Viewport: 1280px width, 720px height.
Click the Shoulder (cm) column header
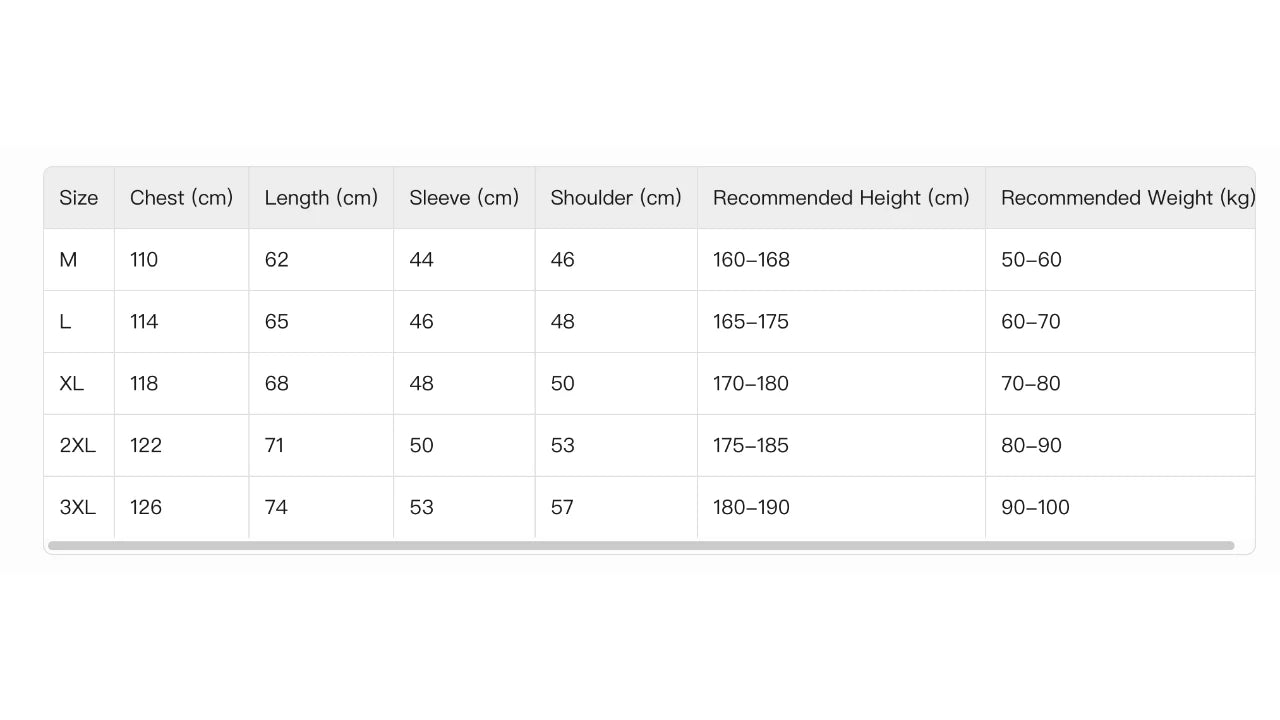[616, 198]
